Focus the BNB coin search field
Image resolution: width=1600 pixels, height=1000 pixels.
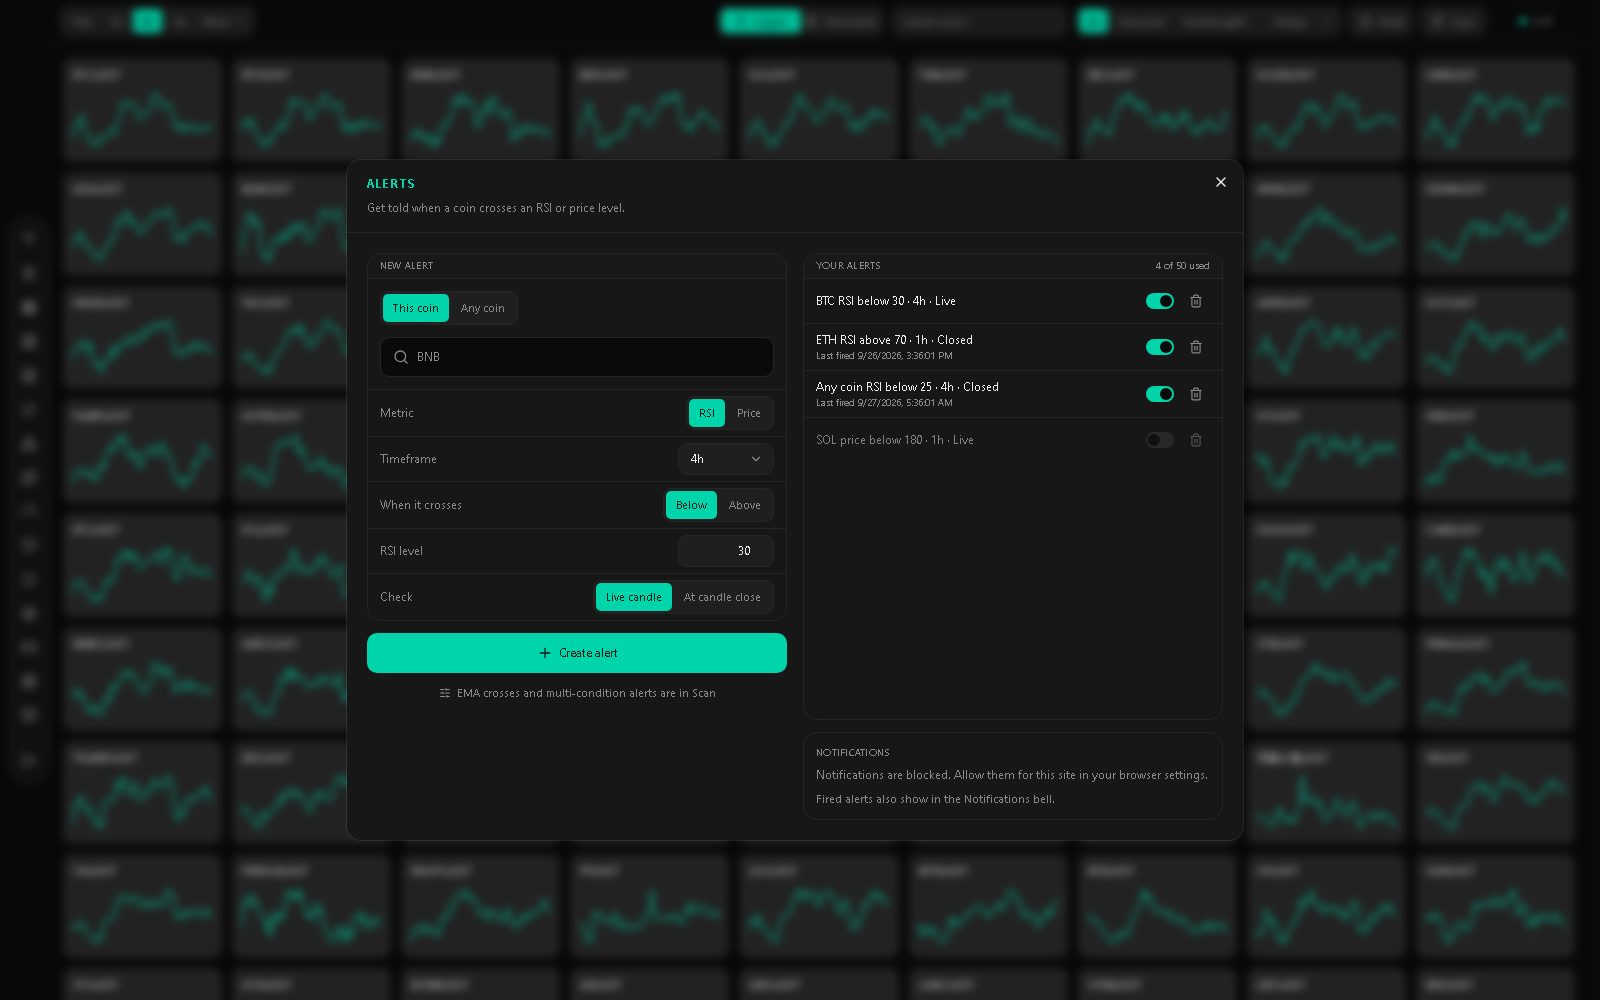(x=577, y=357)
